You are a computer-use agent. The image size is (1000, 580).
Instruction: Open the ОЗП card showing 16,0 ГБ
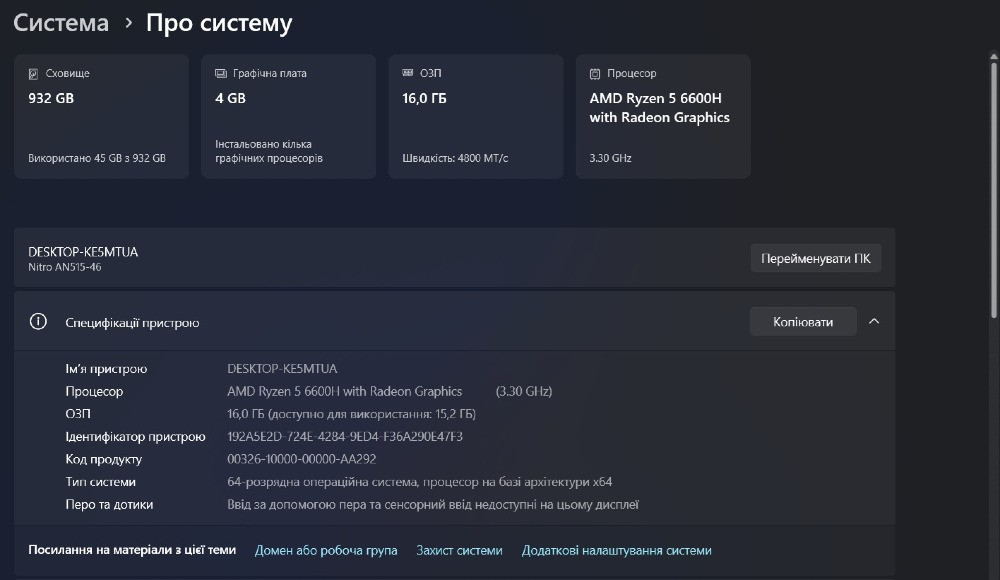(x=475, y=115)
